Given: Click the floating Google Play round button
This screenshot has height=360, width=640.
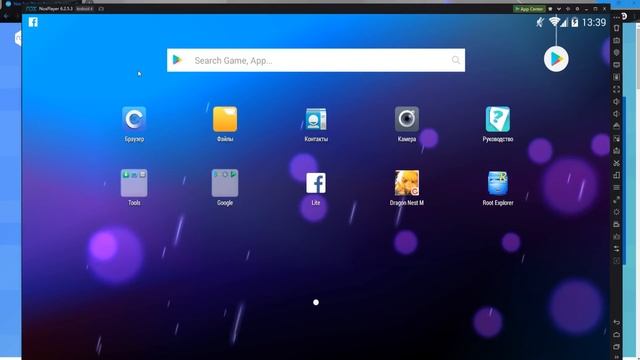Looking at the screenshot, I should click(x=556, y=59).
